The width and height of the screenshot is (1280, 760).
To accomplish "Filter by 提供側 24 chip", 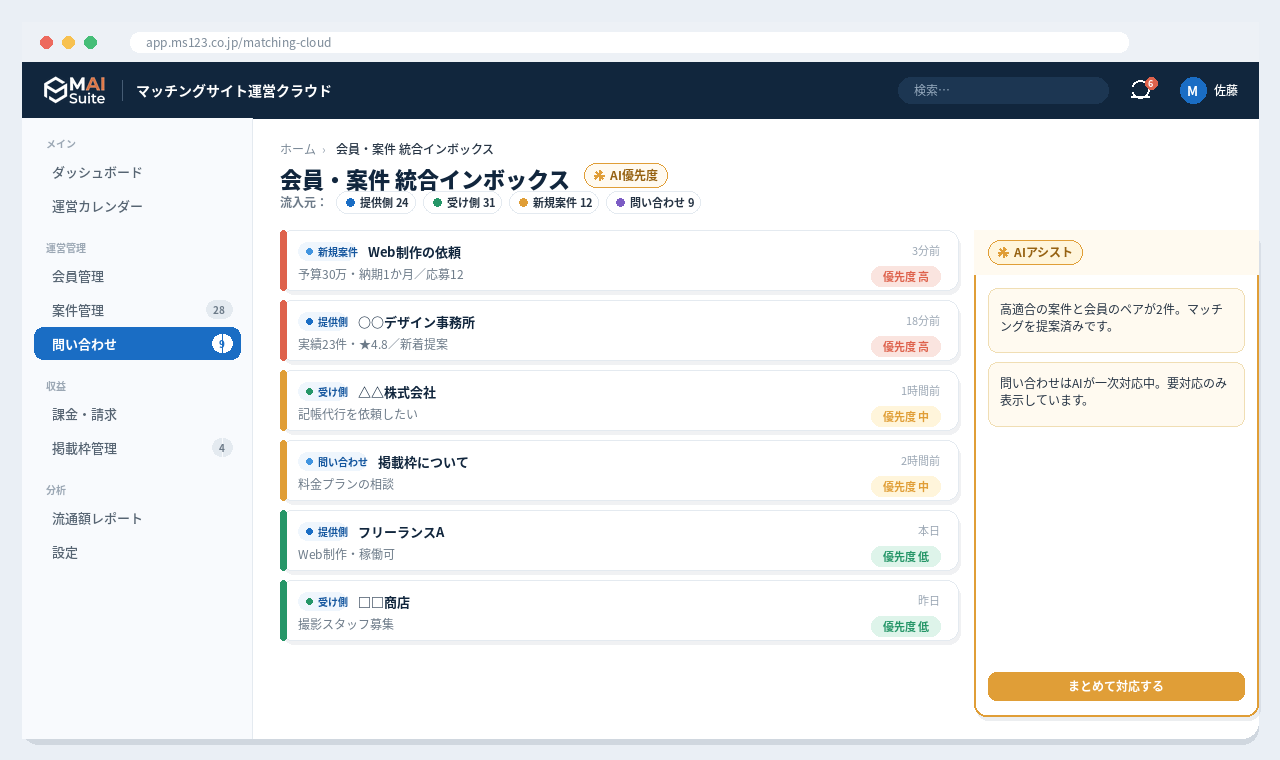I will pos(376,202).
